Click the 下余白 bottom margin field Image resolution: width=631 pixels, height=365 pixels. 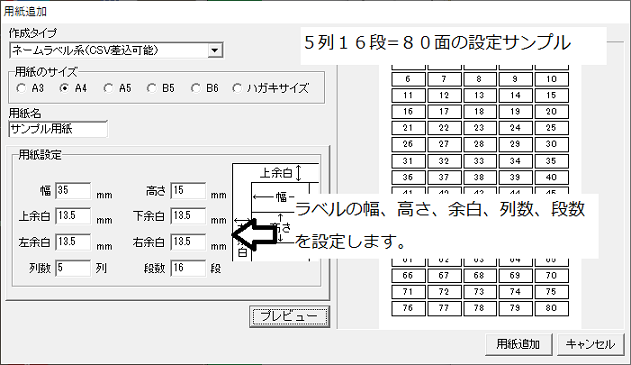188,216
